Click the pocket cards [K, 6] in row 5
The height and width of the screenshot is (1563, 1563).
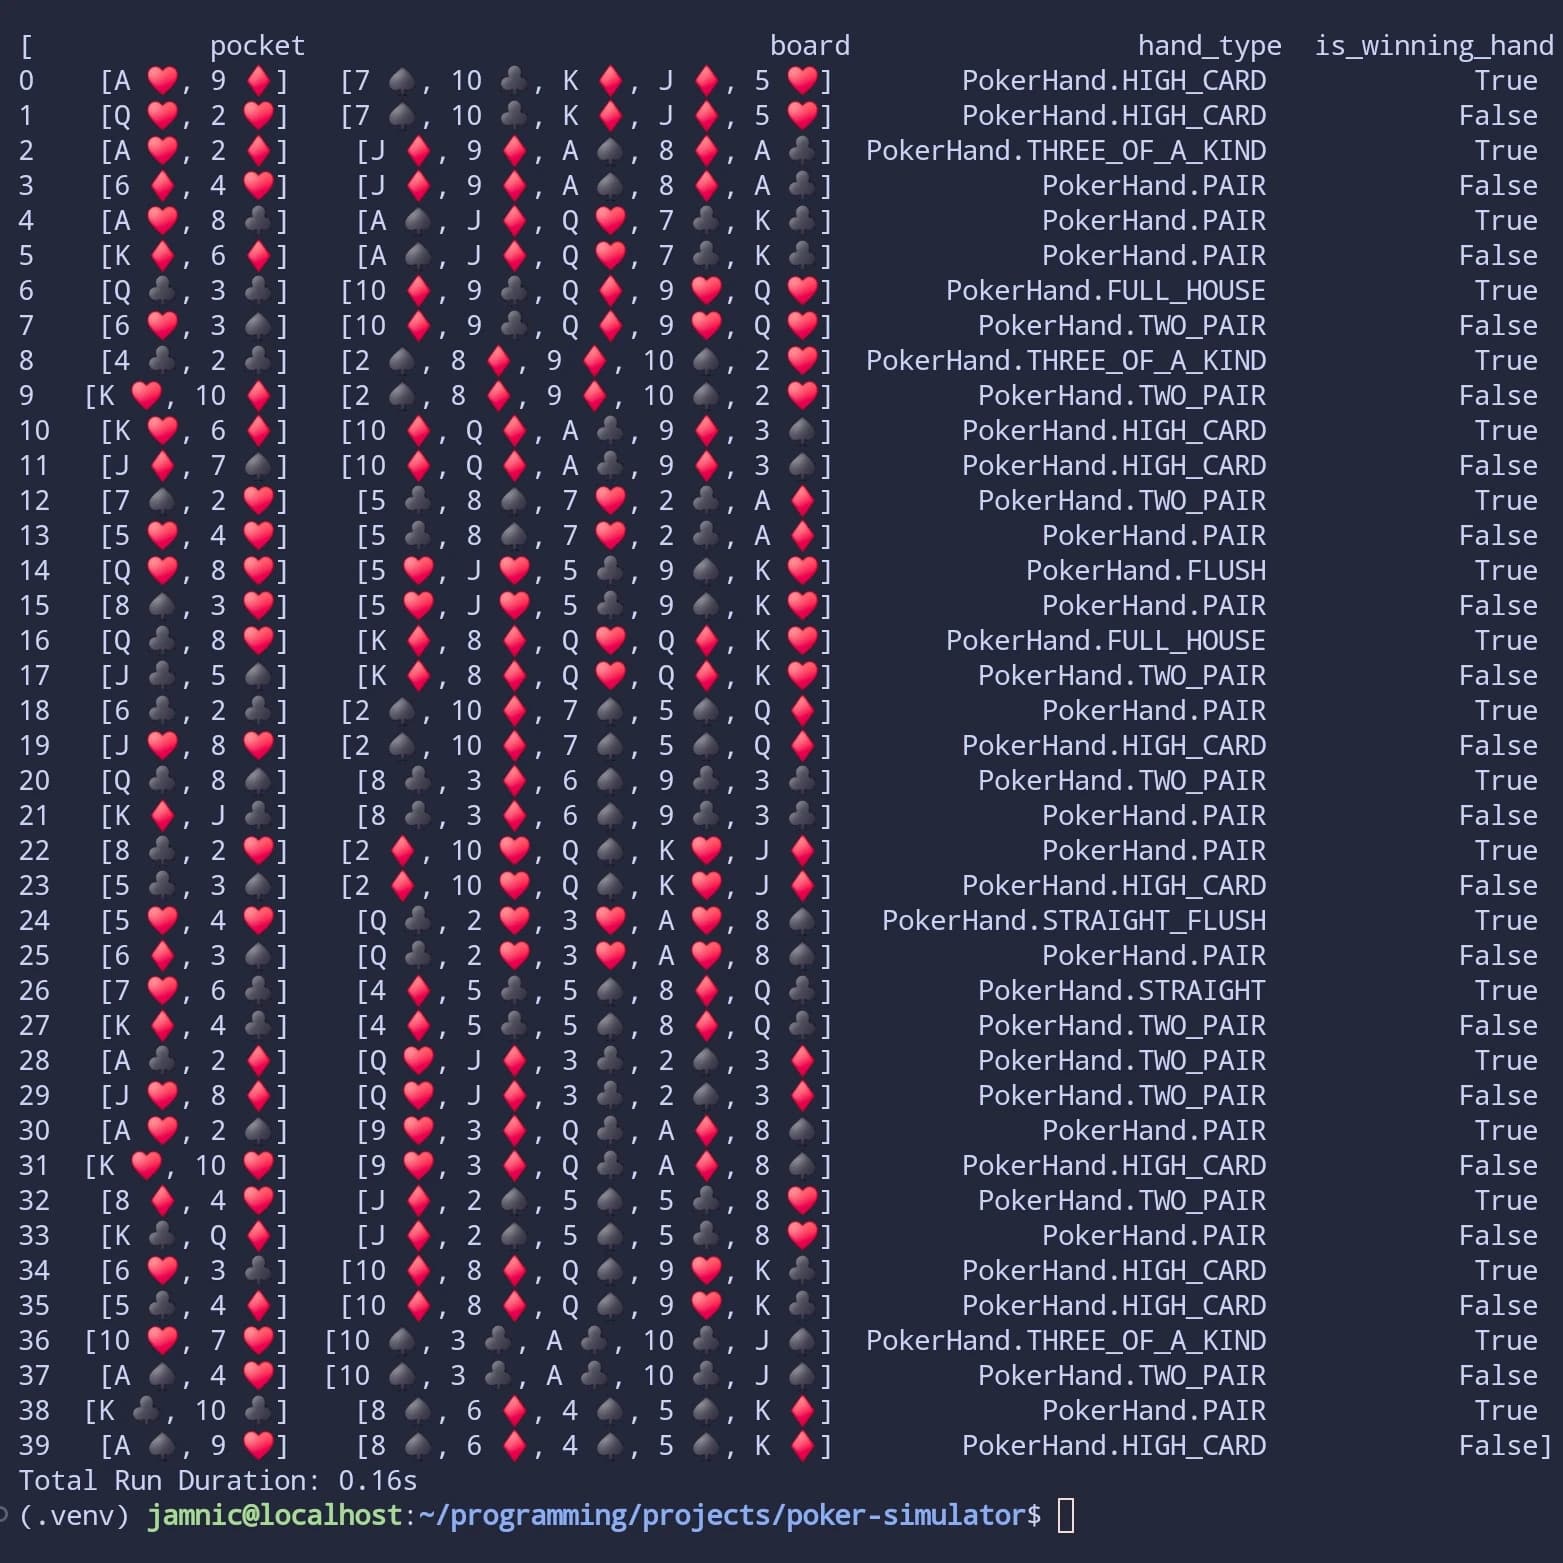194,256
